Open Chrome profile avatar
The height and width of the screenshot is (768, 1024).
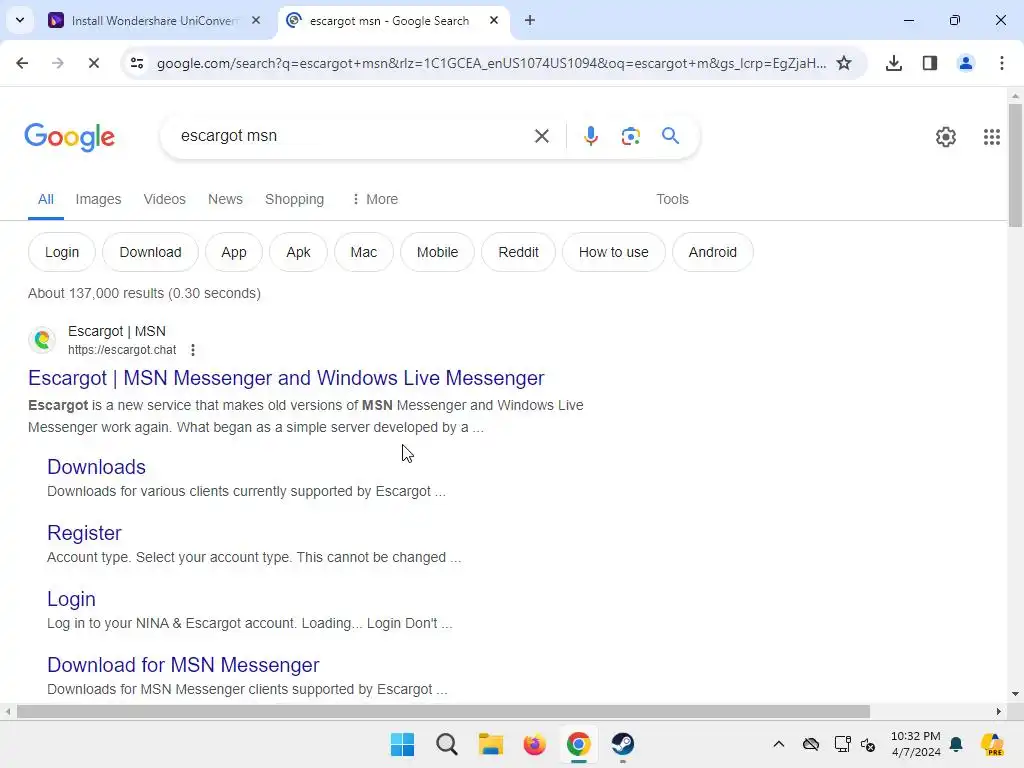966,63
